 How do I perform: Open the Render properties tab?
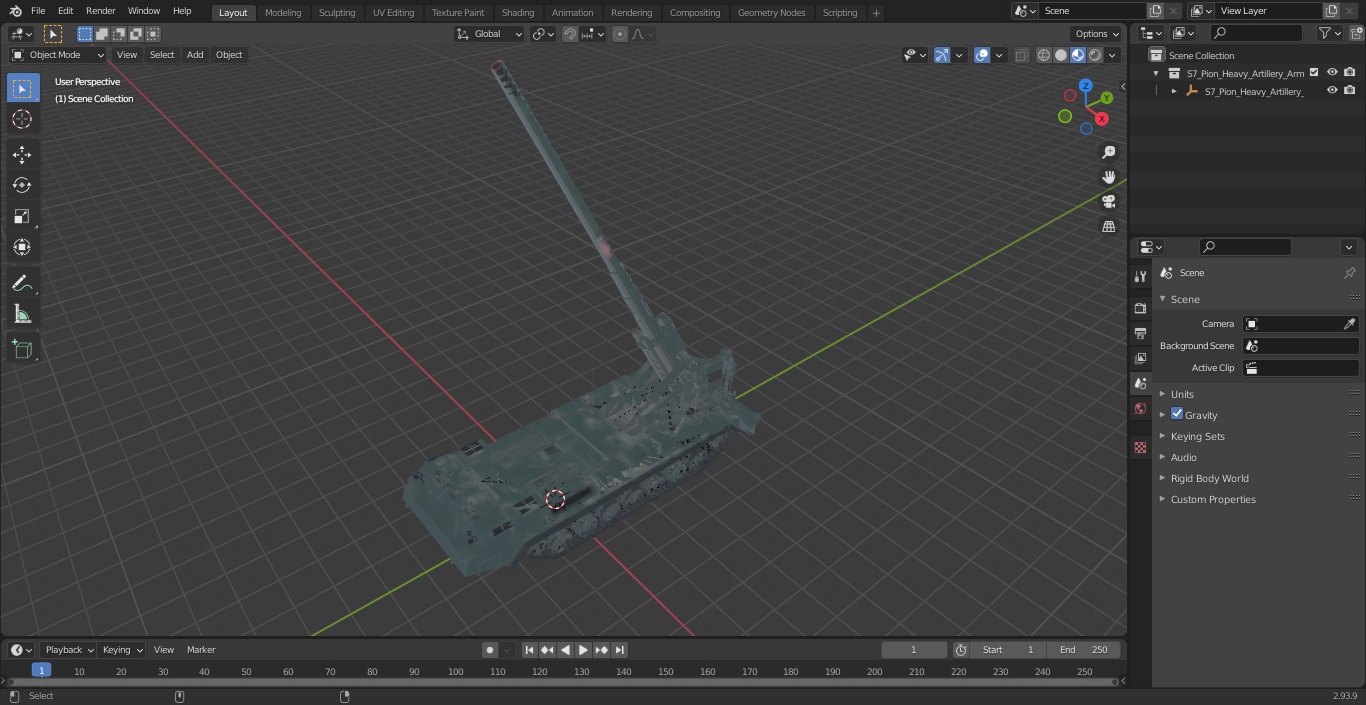tap(1140, 308)
